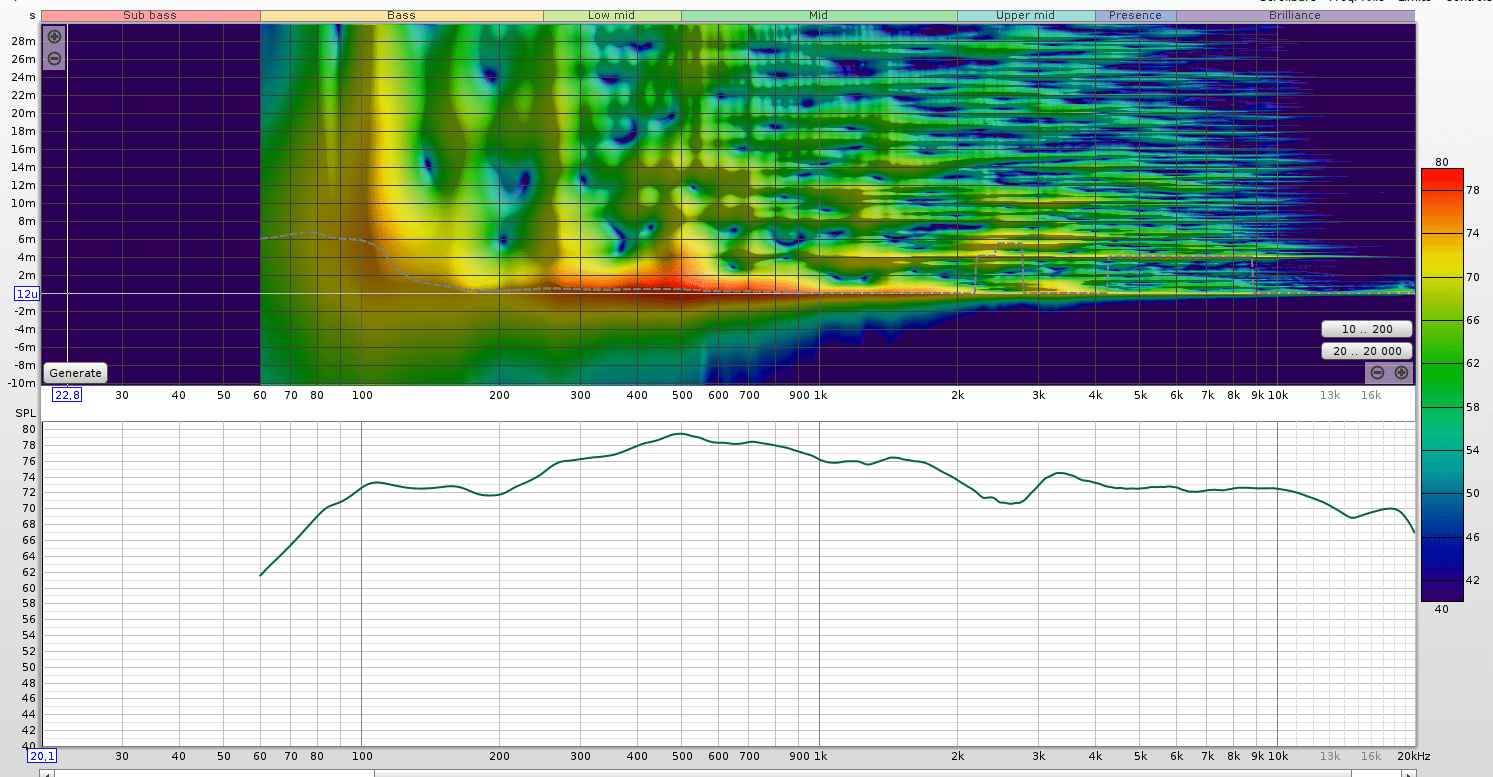Image resolution: width=1493 pixels, height=777 pixels.
Task: Click the 100 label under the SPL graph
Action: 362,756
